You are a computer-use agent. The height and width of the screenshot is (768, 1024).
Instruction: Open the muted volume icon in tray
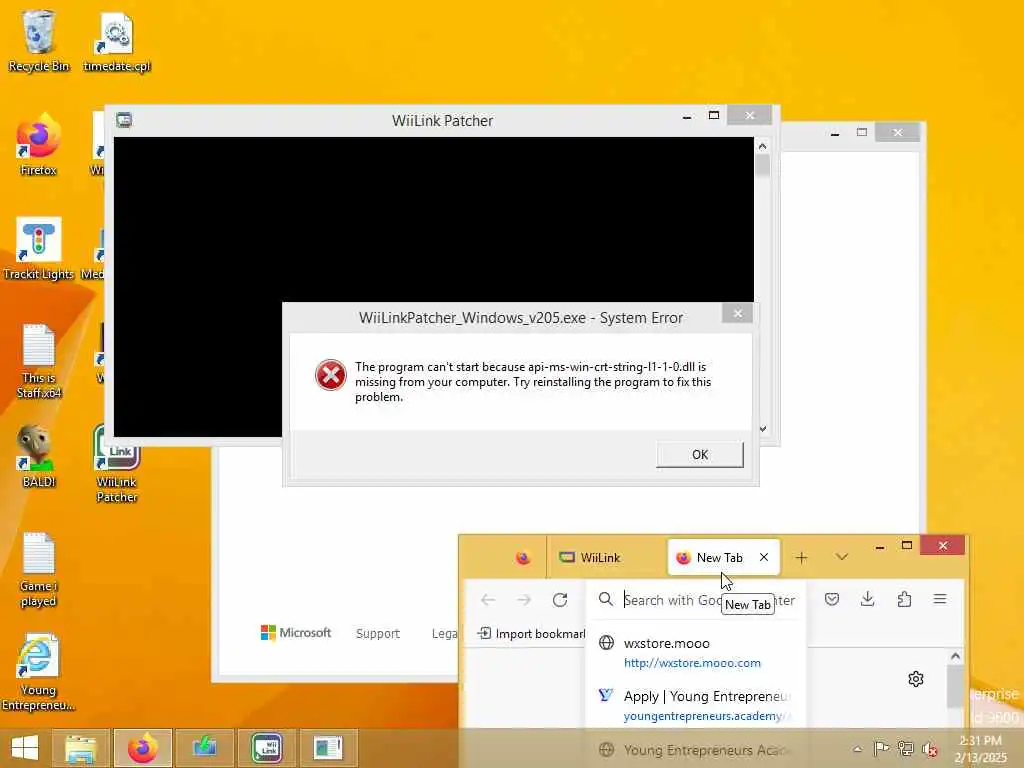929,749
